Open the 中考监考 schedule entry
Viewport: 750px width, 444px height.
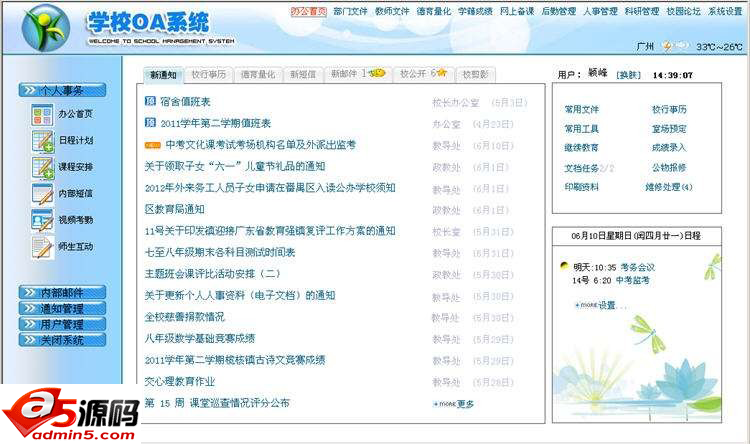(x=632, y=280)
